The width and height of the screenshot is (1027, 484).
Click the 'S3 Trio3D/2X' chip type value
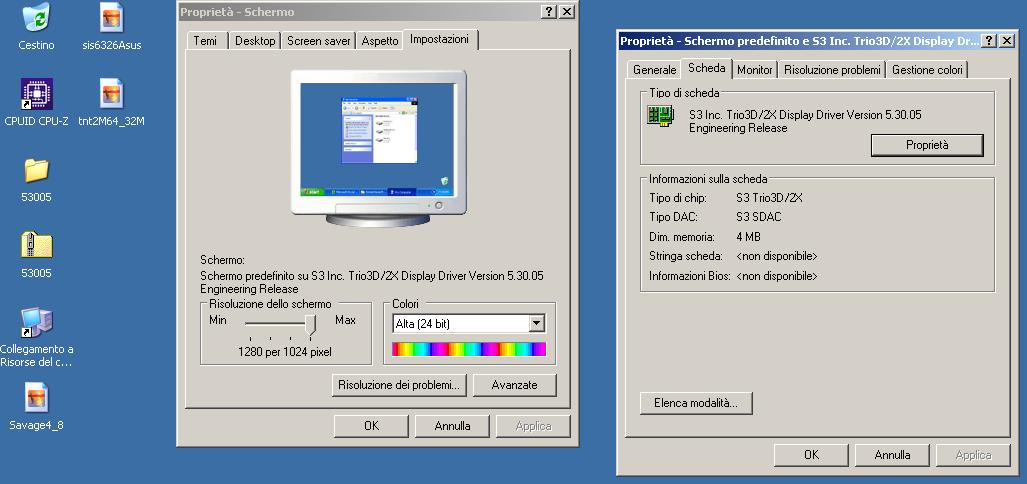769,198
